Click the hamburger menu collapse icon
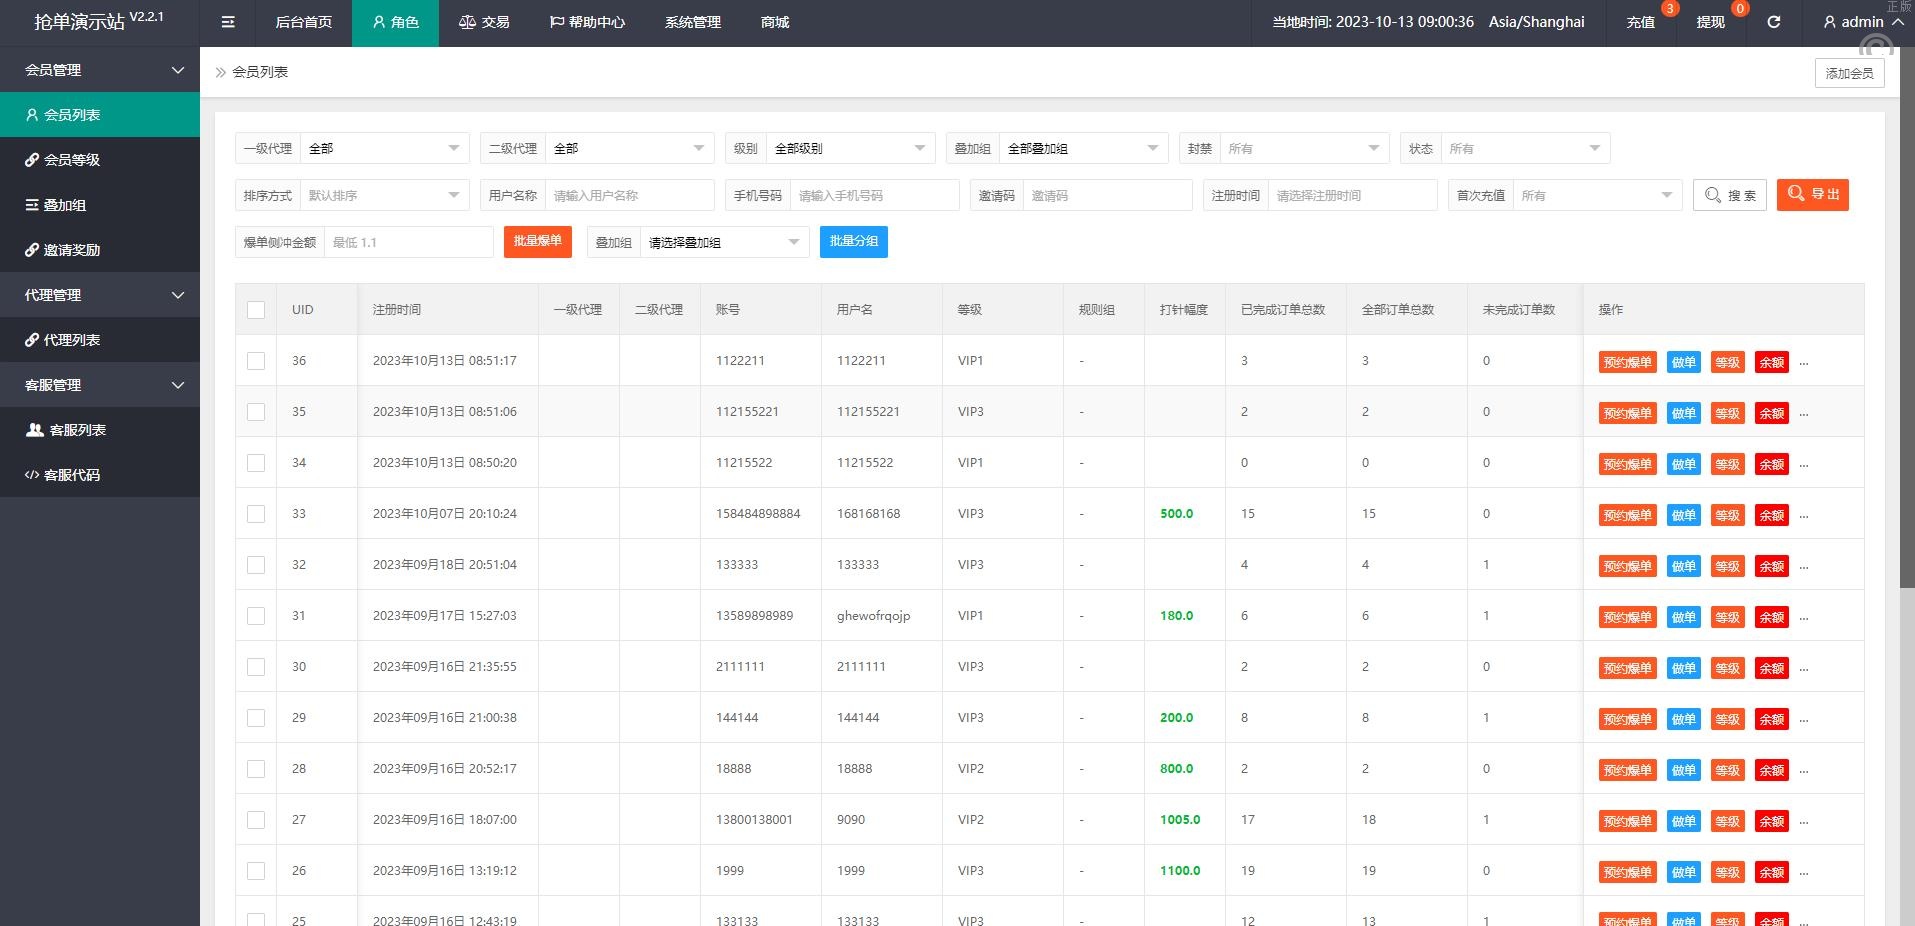 [x=228, y=22]
